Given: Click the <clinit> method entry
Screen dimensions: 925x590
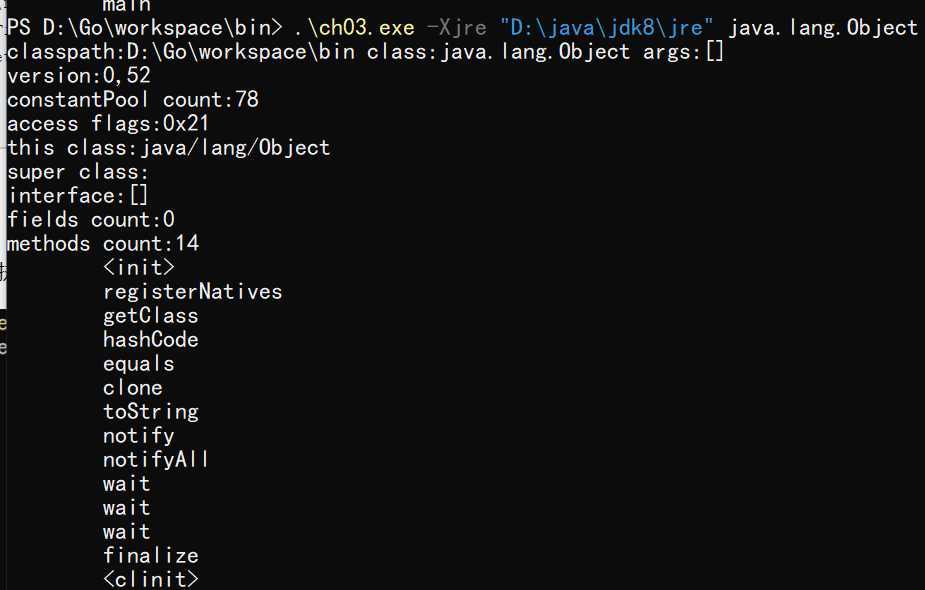Looking at the screenshot, I should (150, 579).
